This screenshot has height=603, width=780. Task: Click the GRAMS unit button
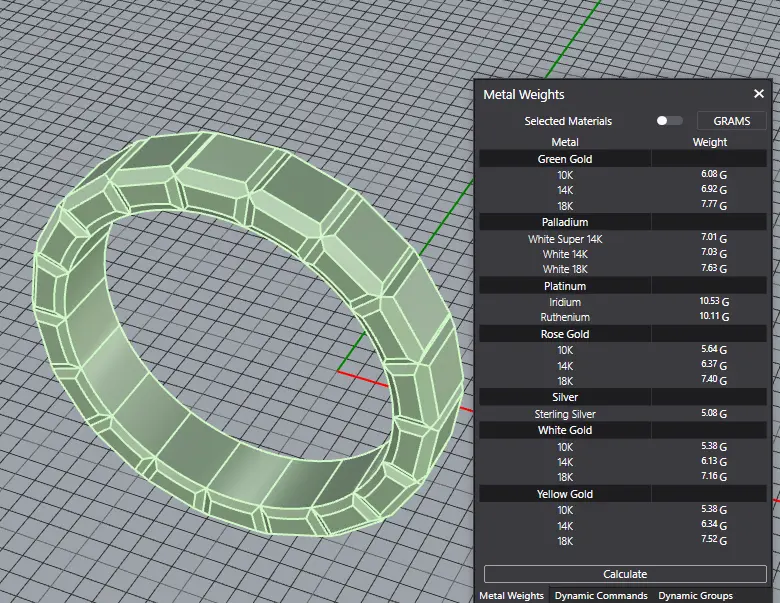(732, 121)
